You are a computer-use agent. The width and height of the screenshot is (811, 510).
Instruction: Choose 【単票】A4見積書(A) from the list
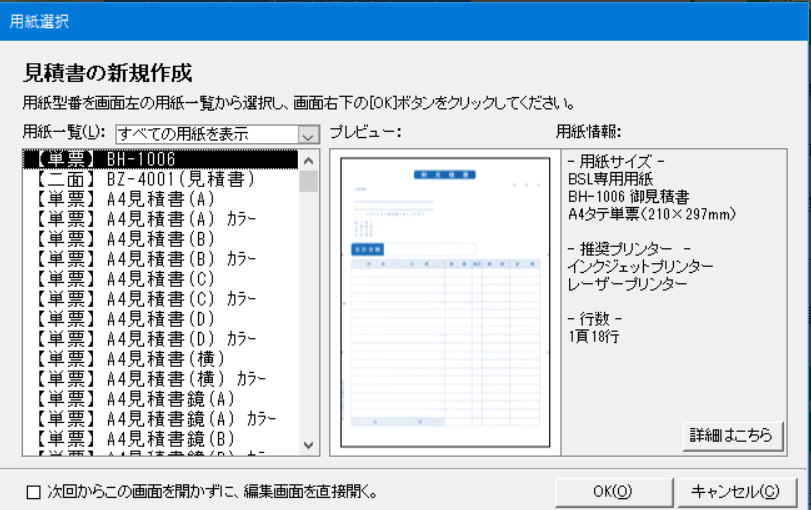point(160,199)
